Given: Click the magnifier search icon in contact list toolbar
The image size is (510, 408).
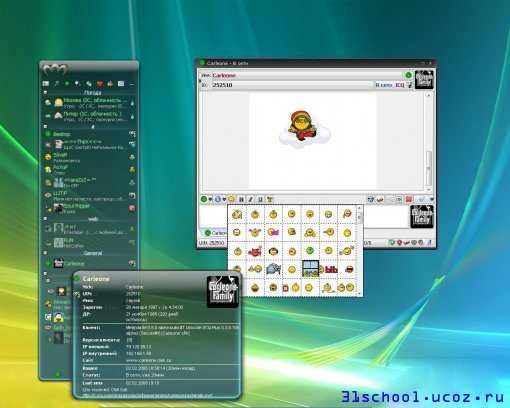Looking at the screenshot, I should click(56, 83).
